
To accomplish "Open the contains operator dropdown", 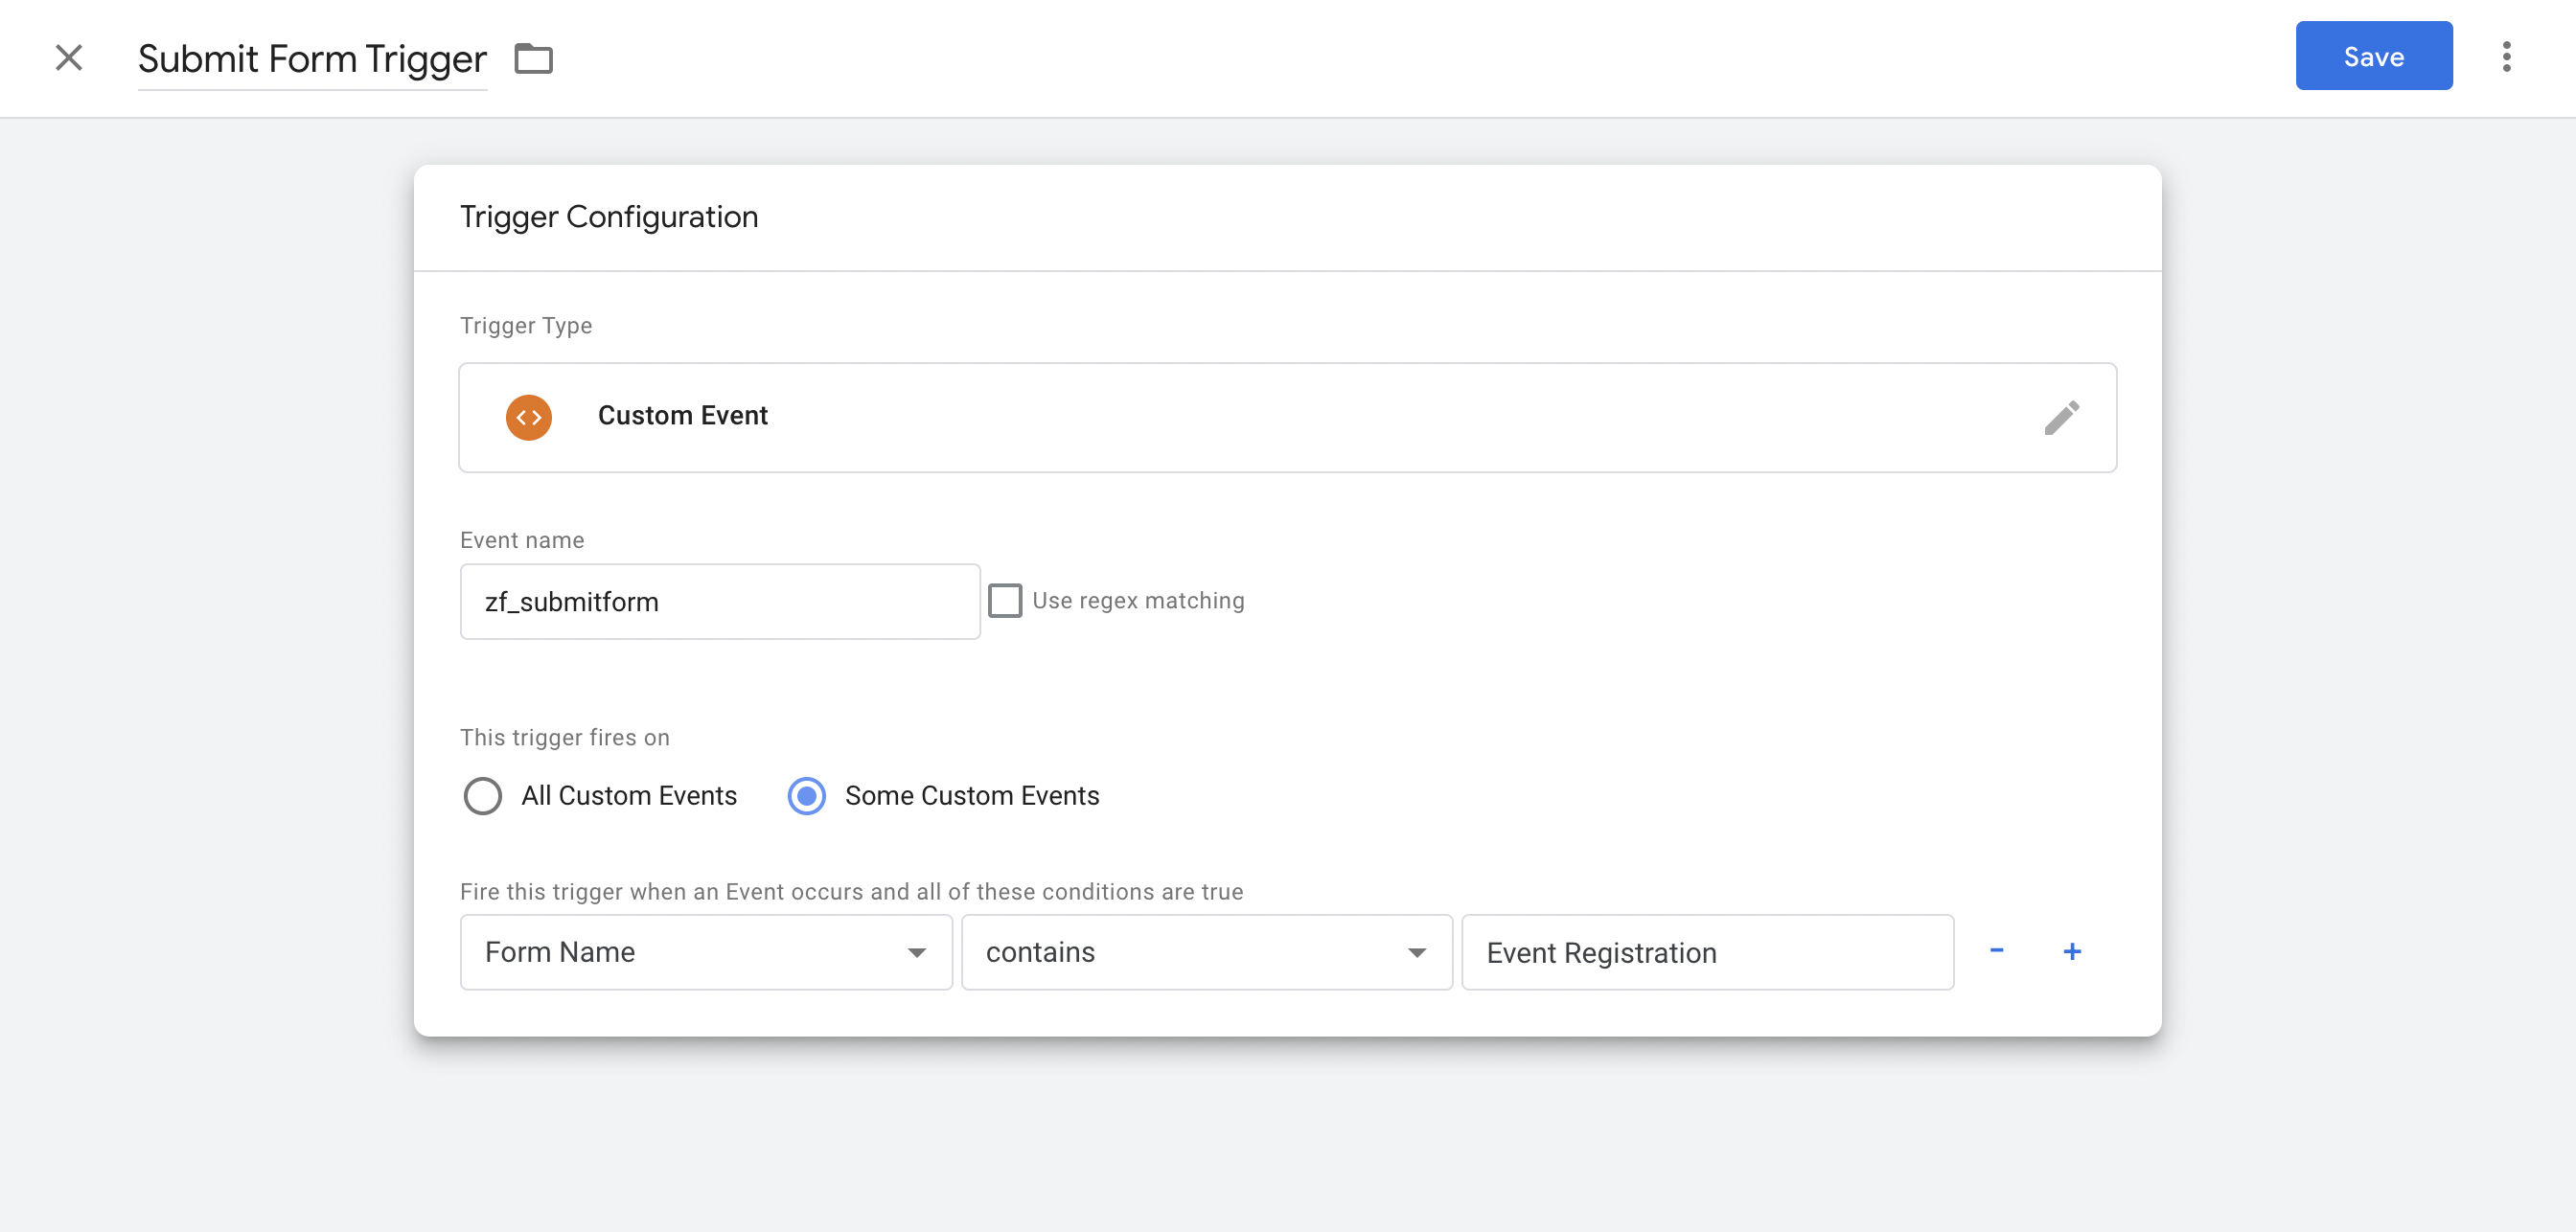I will [1206, 952].
